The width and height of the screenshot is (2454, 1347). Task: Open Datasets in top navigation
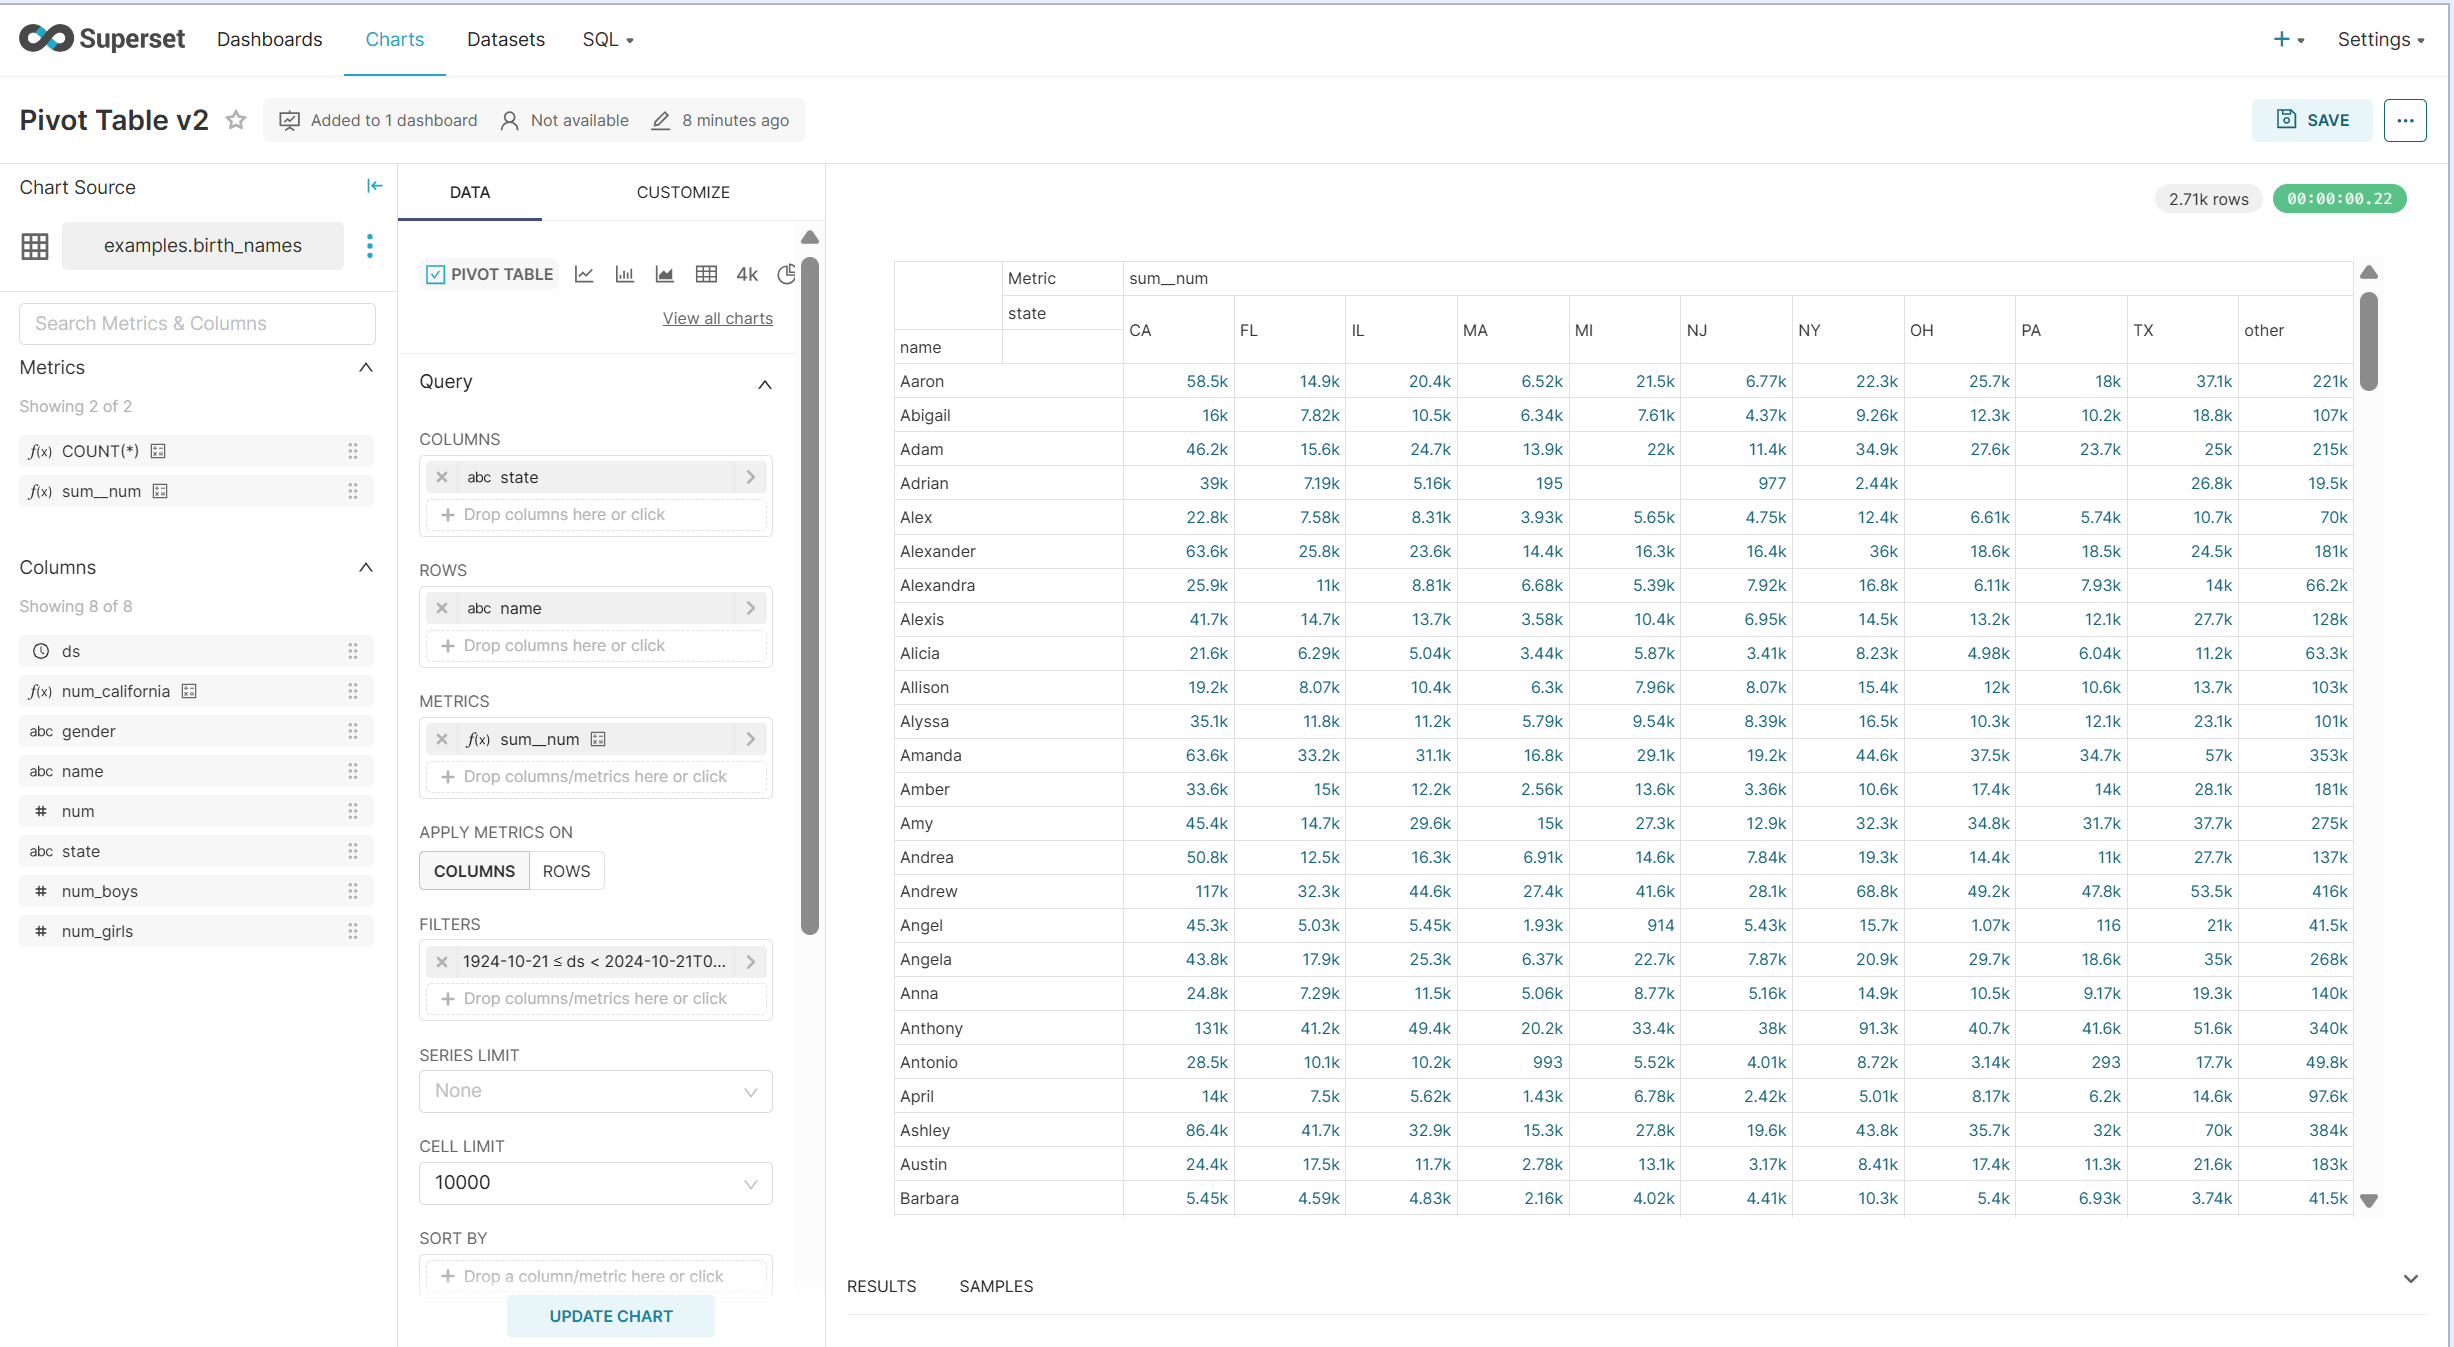pos(506,39)
